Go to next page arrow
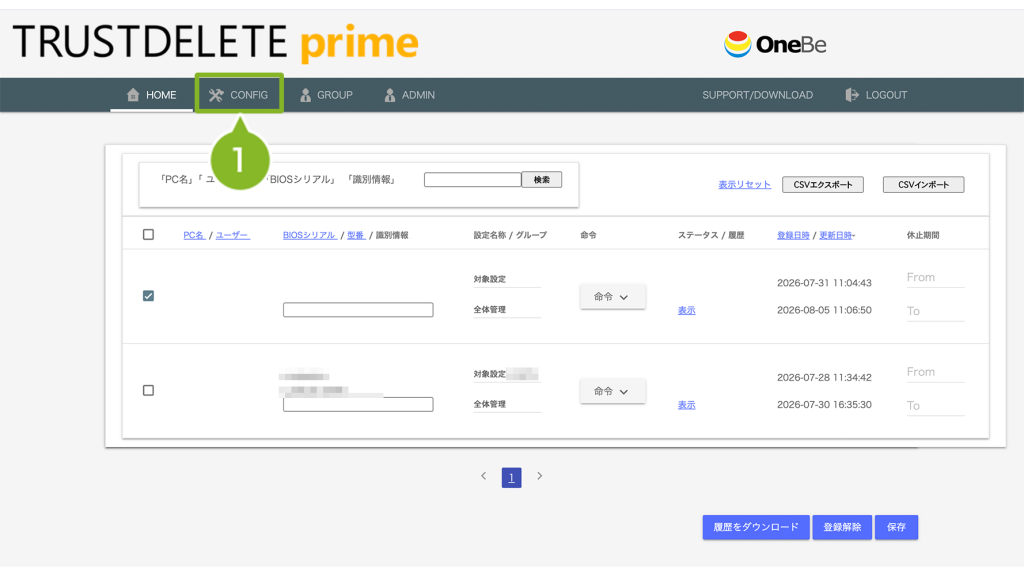Image resolution: width=1024 pixels, height=576 pixels. coord(539,476)
